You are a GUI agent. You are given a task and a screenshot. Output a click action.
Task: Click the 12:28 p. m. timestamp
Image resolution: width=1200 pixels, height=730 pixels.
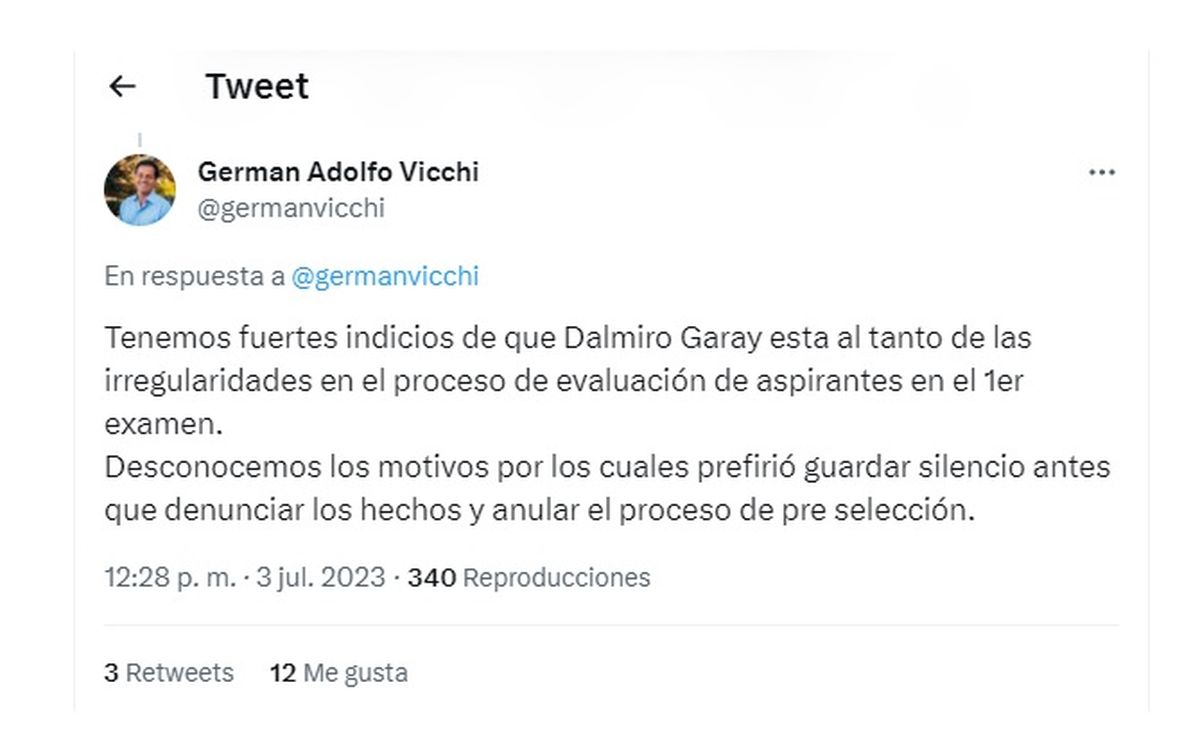pos(170,577)
